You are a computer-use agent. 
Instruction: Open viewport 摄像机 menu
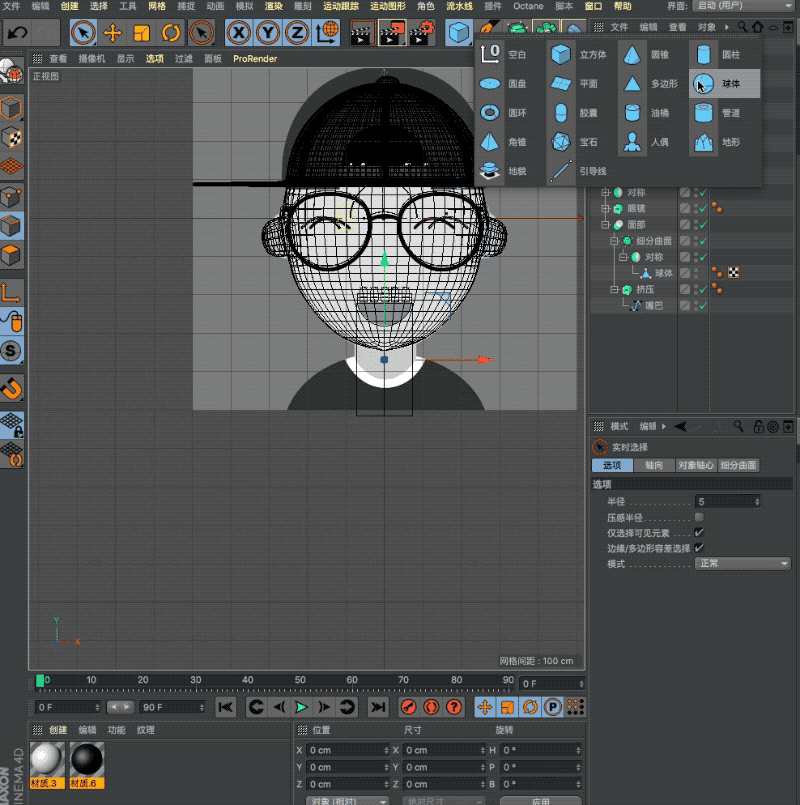click(91, 59)
